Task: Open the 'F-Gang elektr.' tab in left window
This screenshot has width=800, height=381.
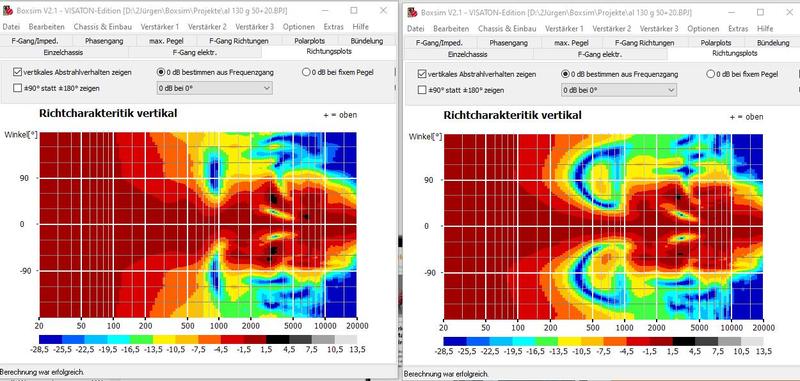Action: [x=194, y=52]
